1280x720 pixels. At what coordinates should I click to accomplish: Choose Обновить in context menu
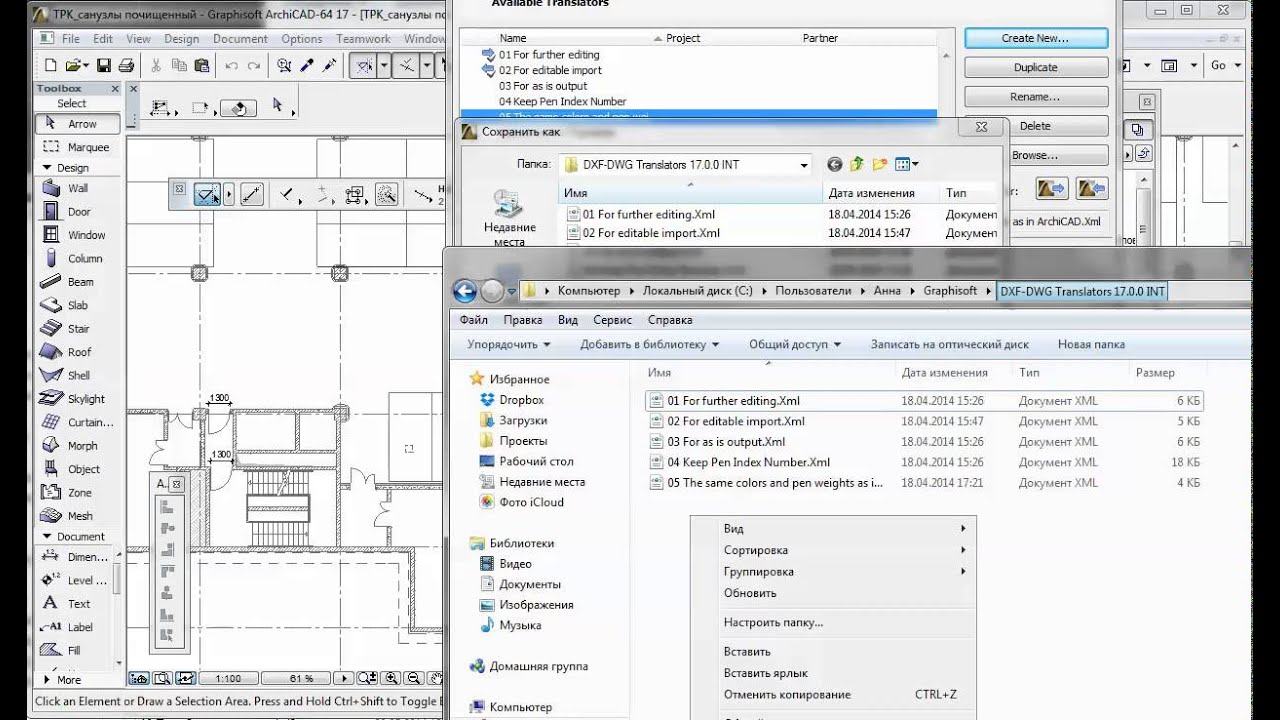[x=750, y=593]
